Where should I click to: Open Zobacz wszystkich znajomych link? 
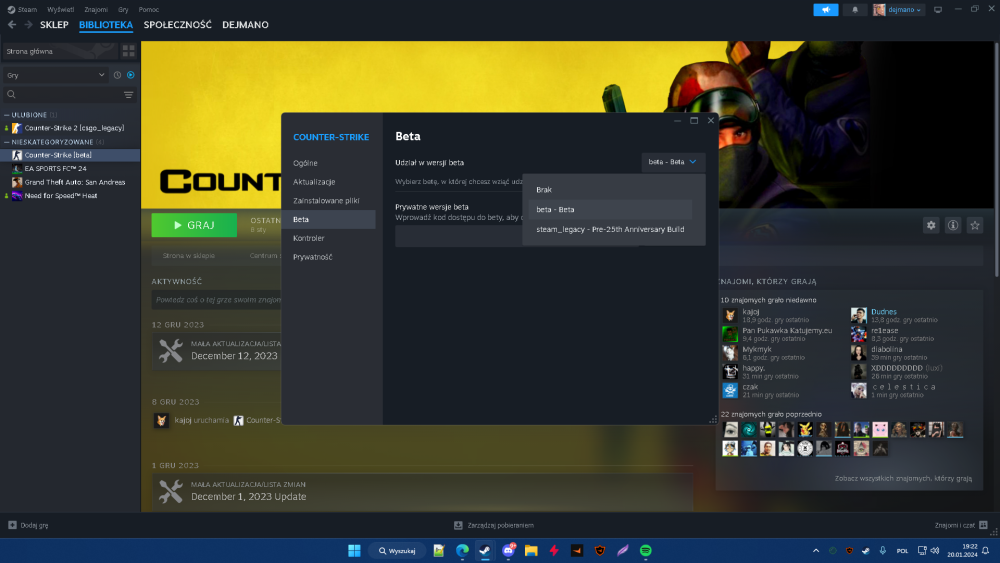click(x=903, y=478)
